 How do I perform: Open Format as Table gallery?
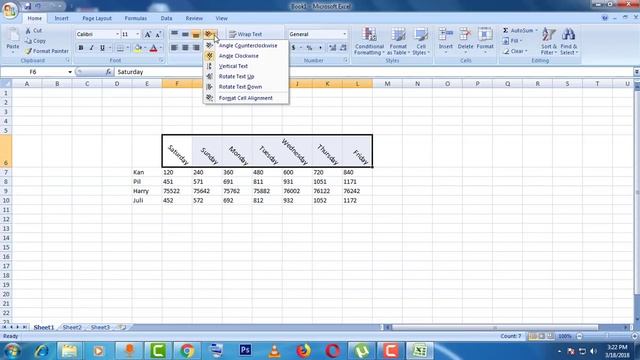398,41
